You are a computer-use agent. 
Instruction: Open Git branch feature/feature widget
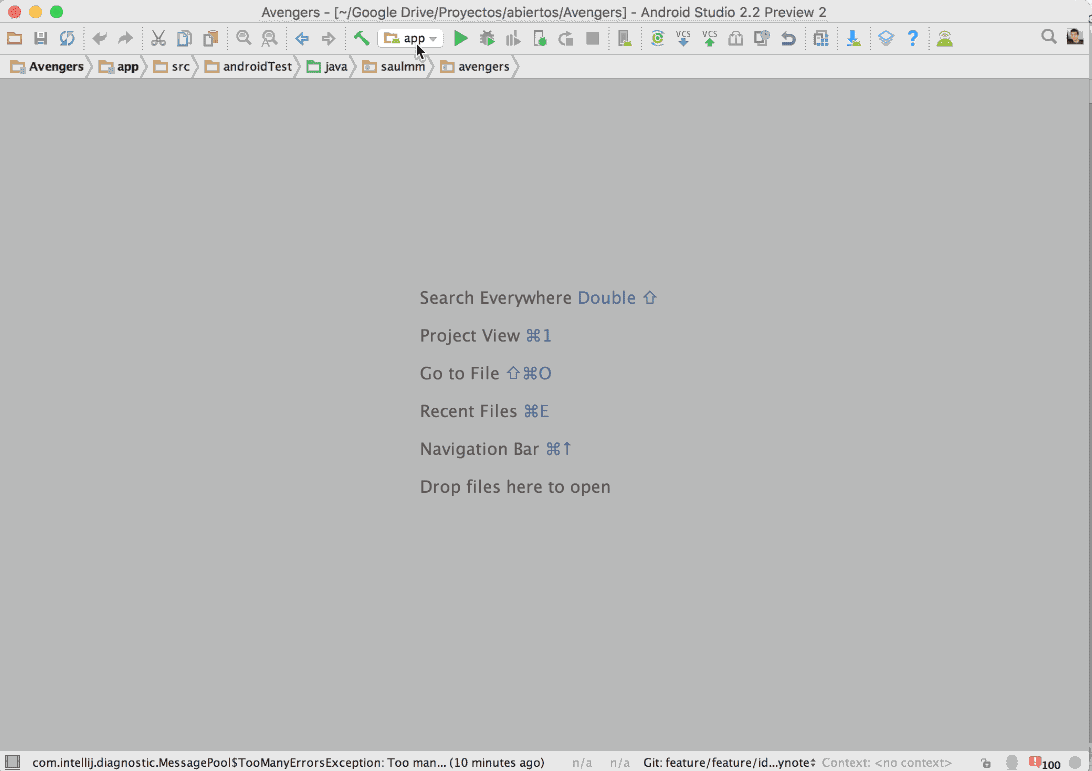[729, 763]
